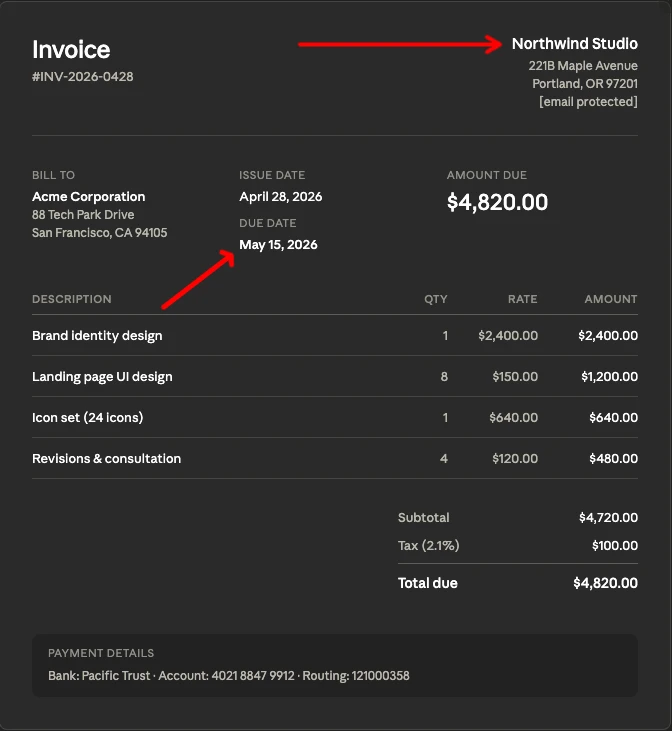Viewport: 672px width, 731px height.
Task: Click the Tax (2.1%) label
Action: pos(429,545)
